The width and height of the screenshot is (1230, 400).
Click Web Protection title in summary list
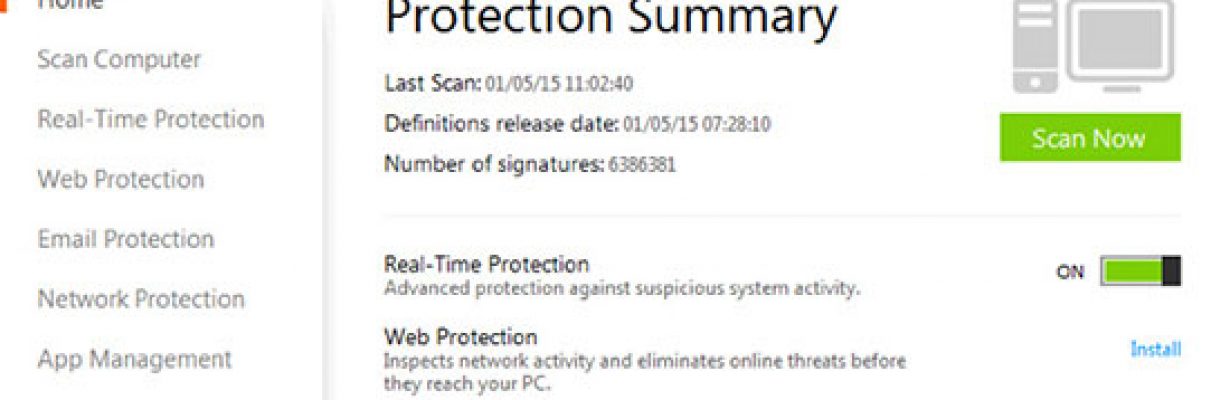461,337
